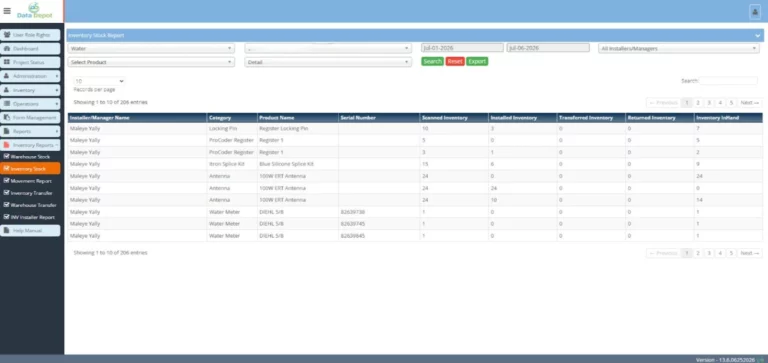Toggle the Inventory Transfer checkbox icon

point(6,193)
